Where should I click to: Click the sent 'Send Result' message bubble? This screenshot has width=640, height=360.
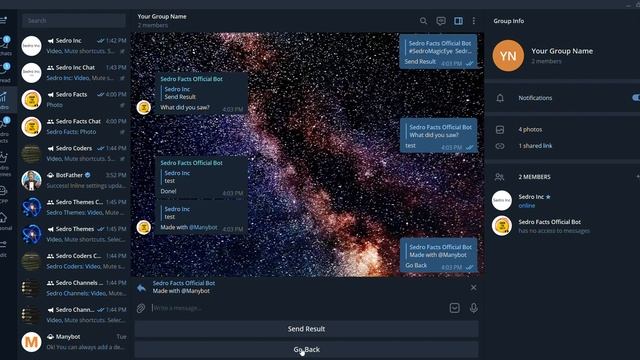[438, 51]
